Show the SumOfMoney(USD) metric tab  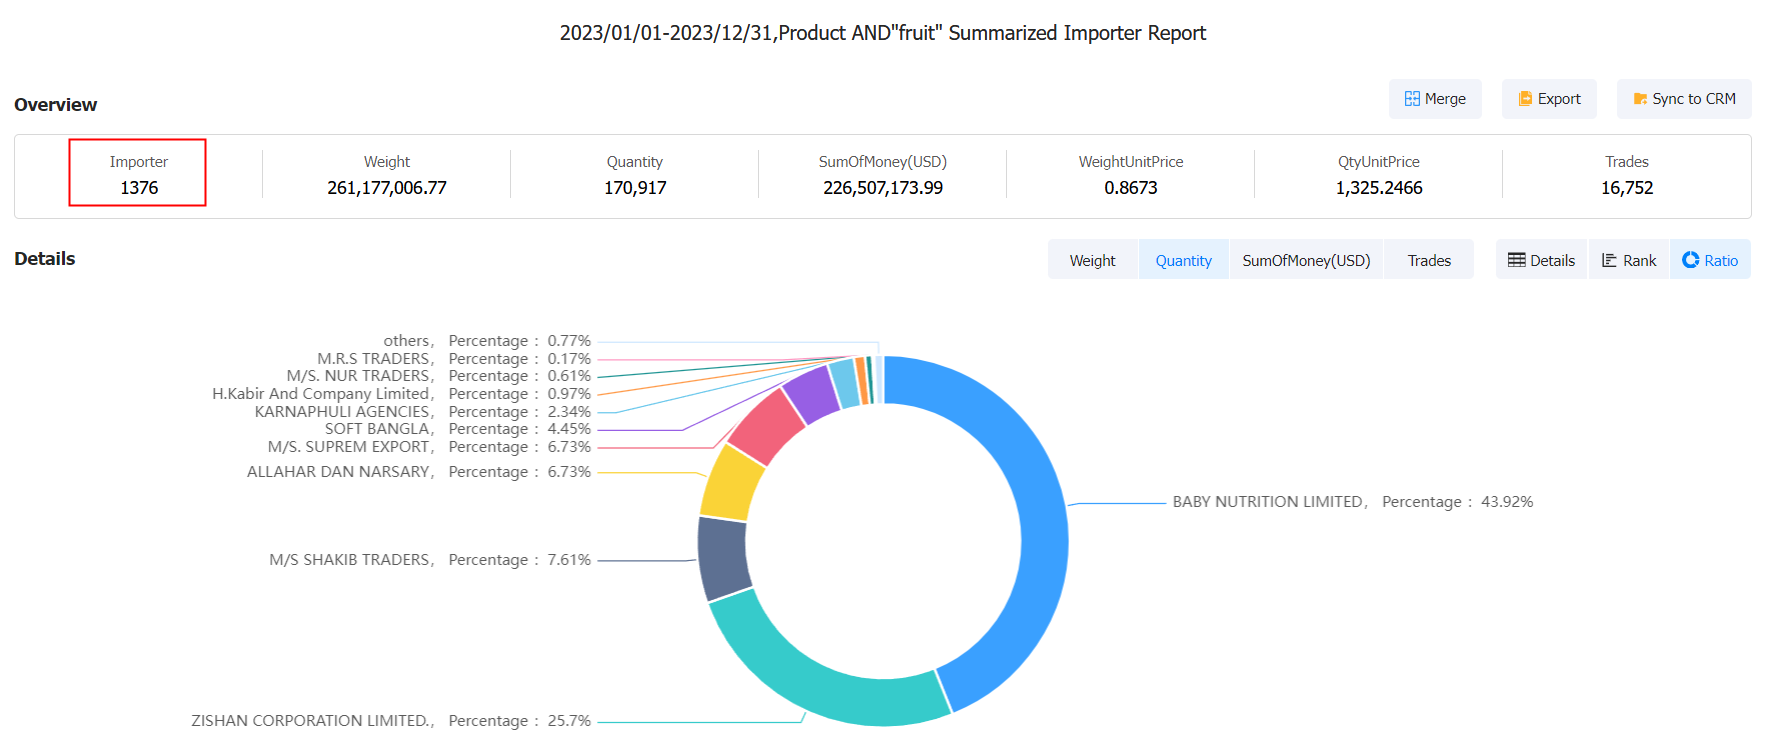[x=1306, y=260]
